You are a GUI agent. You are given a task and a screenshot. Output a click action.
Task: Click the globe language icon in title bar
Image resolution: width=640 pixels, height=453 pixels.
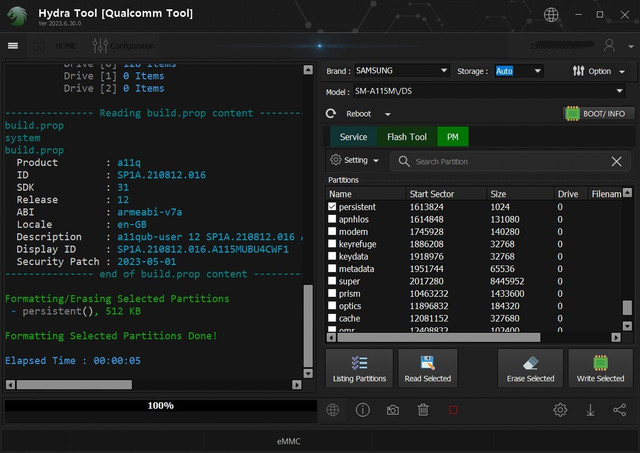pos(551,15)
